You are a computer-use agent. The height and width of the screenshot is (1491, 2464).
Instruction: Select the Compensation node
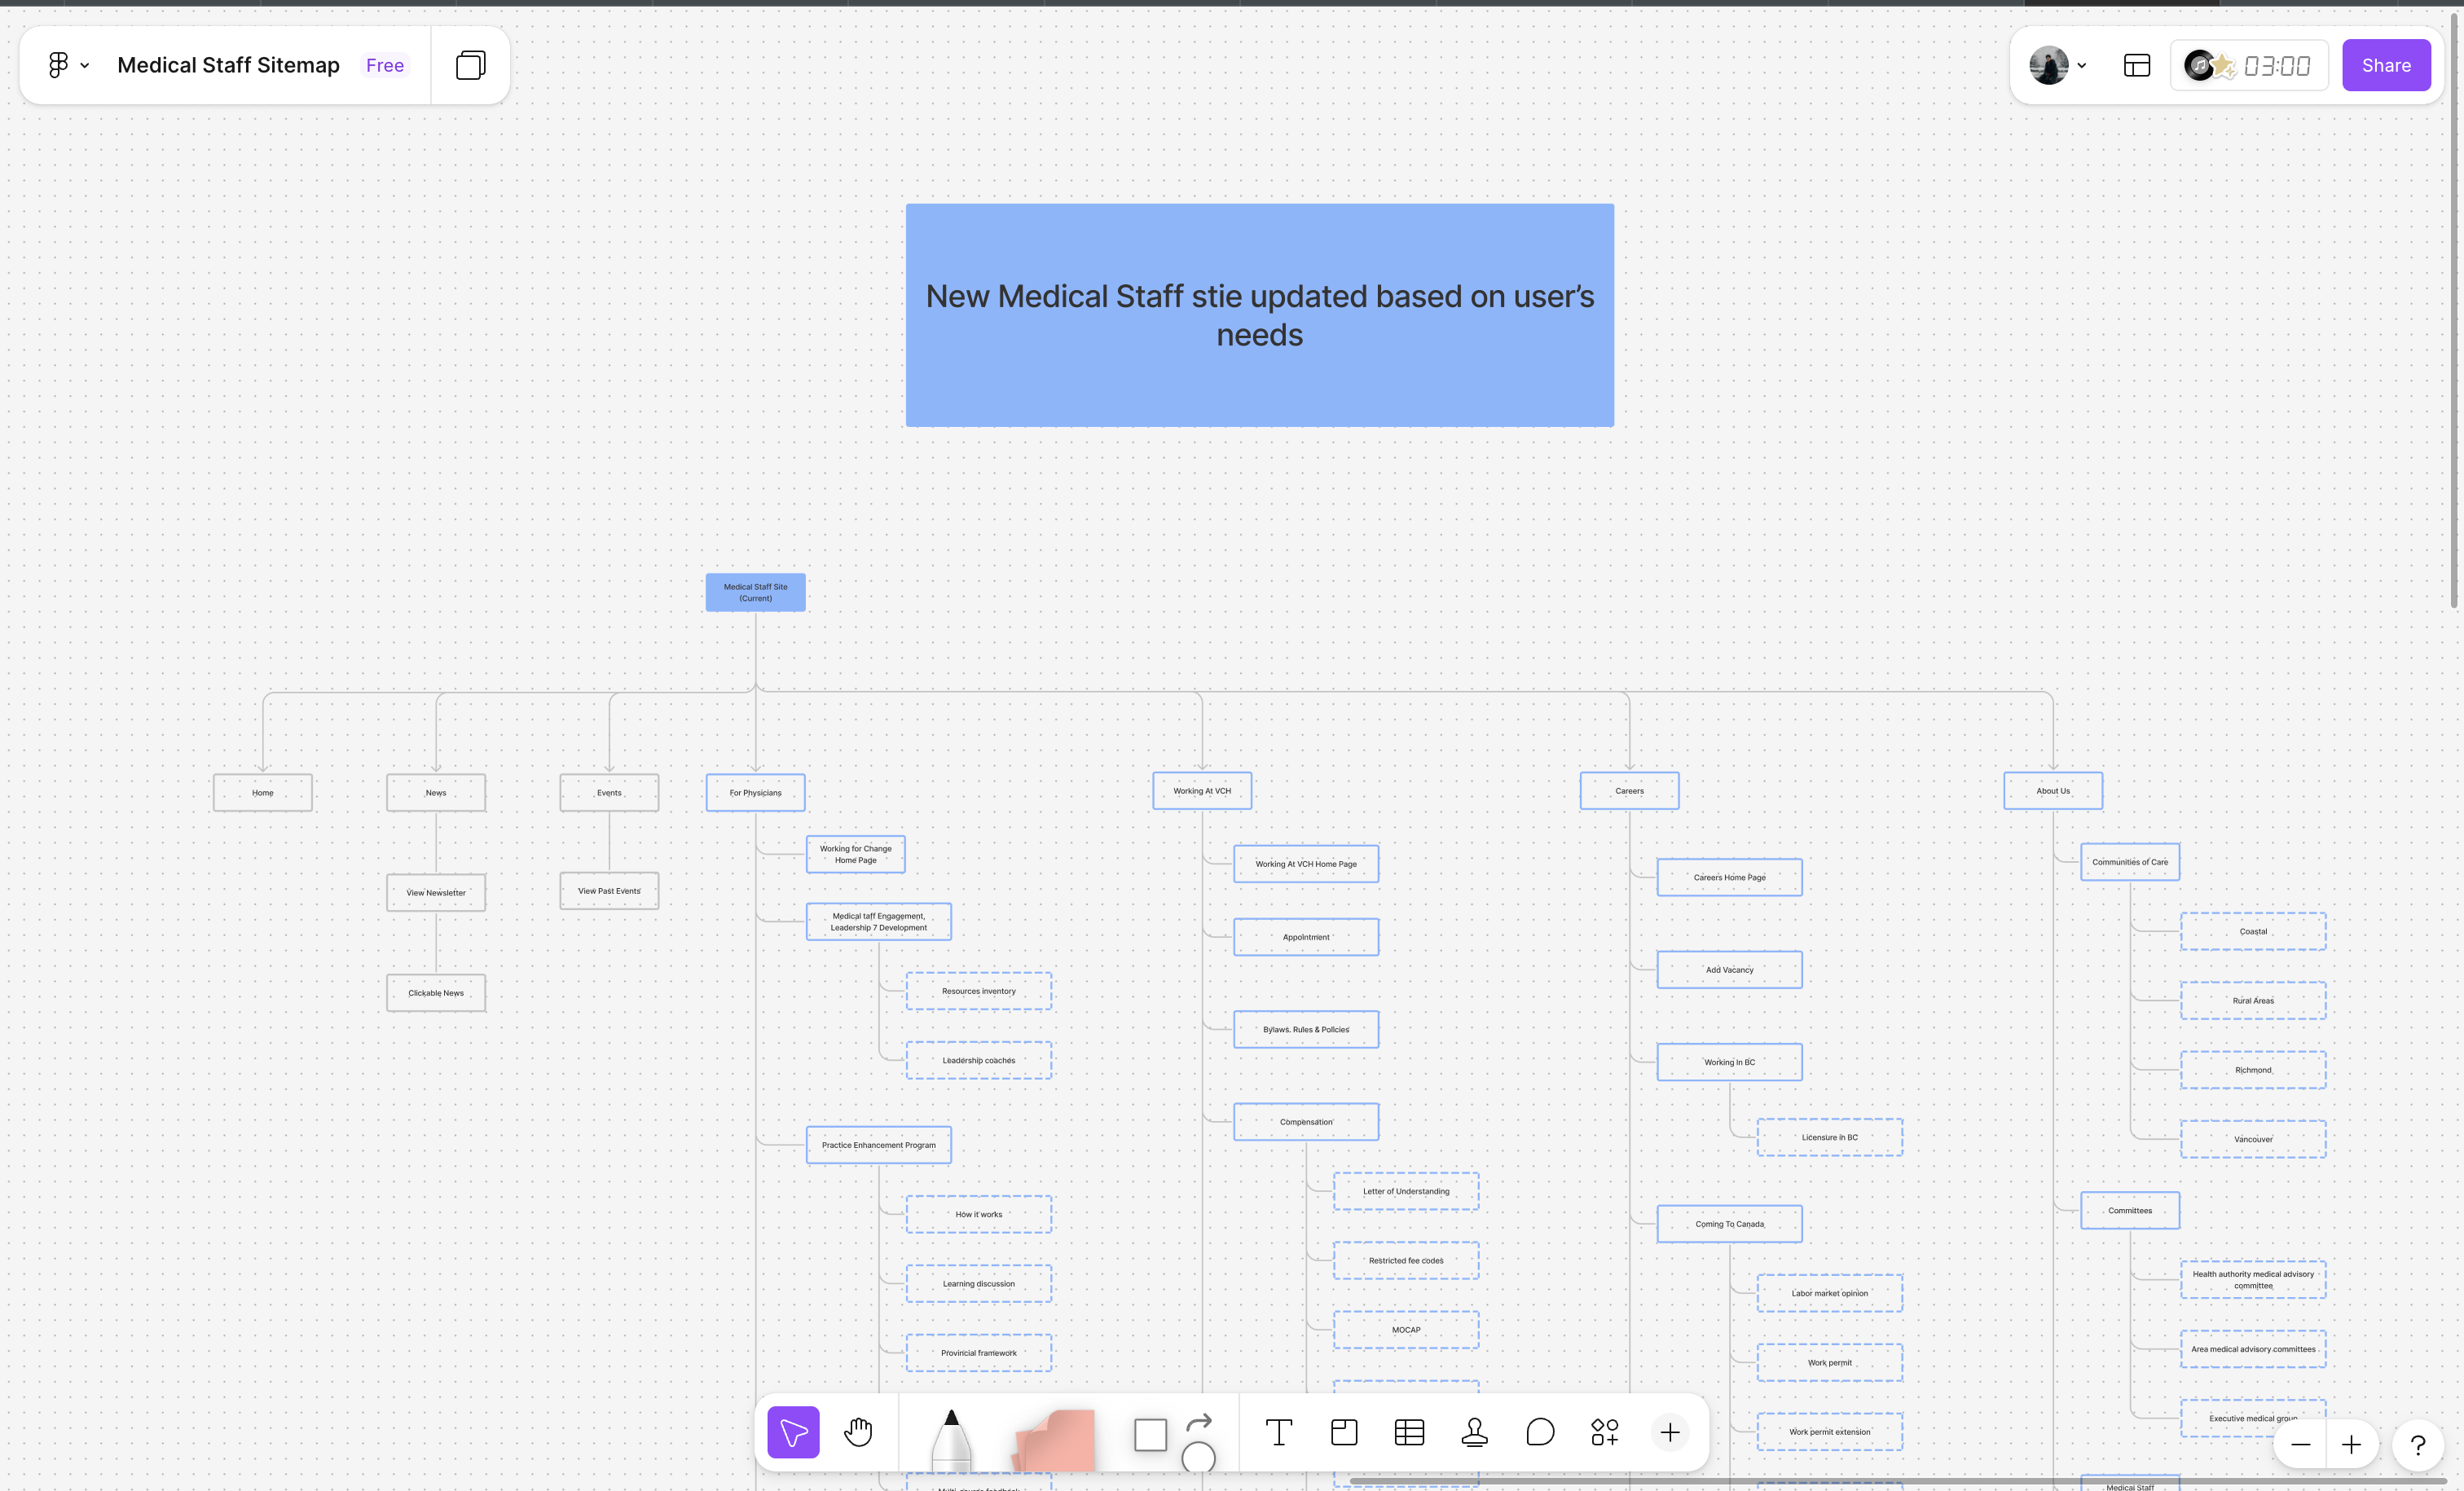pos(1306,1121)
